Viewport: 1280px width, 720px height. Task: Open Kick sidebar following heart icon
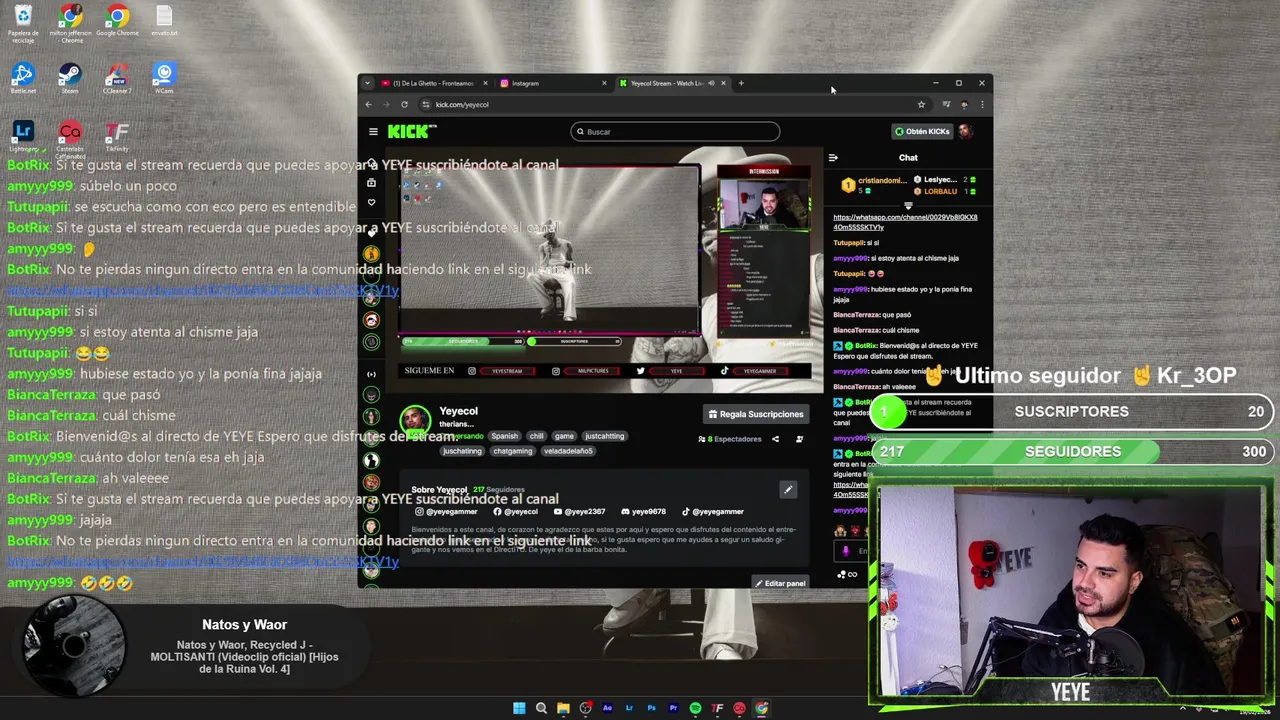[372, 202]
